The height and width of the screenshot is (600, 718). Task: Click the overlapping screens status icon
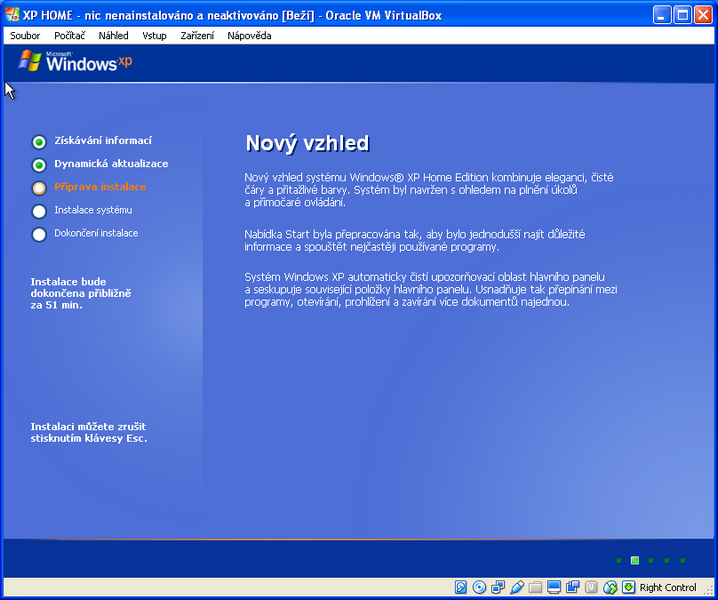coord(572,587)
